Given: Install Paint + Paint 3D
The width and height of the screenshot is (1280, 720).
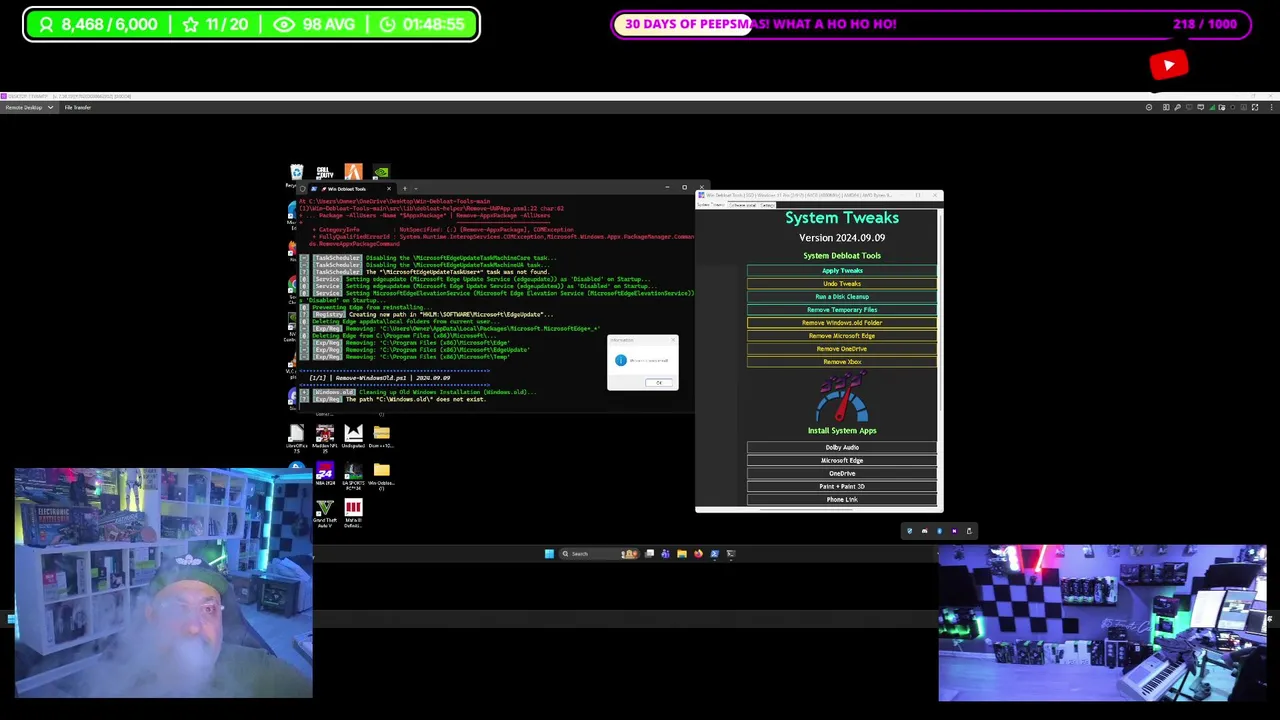Looking at the screenshot, I should 842,486.
